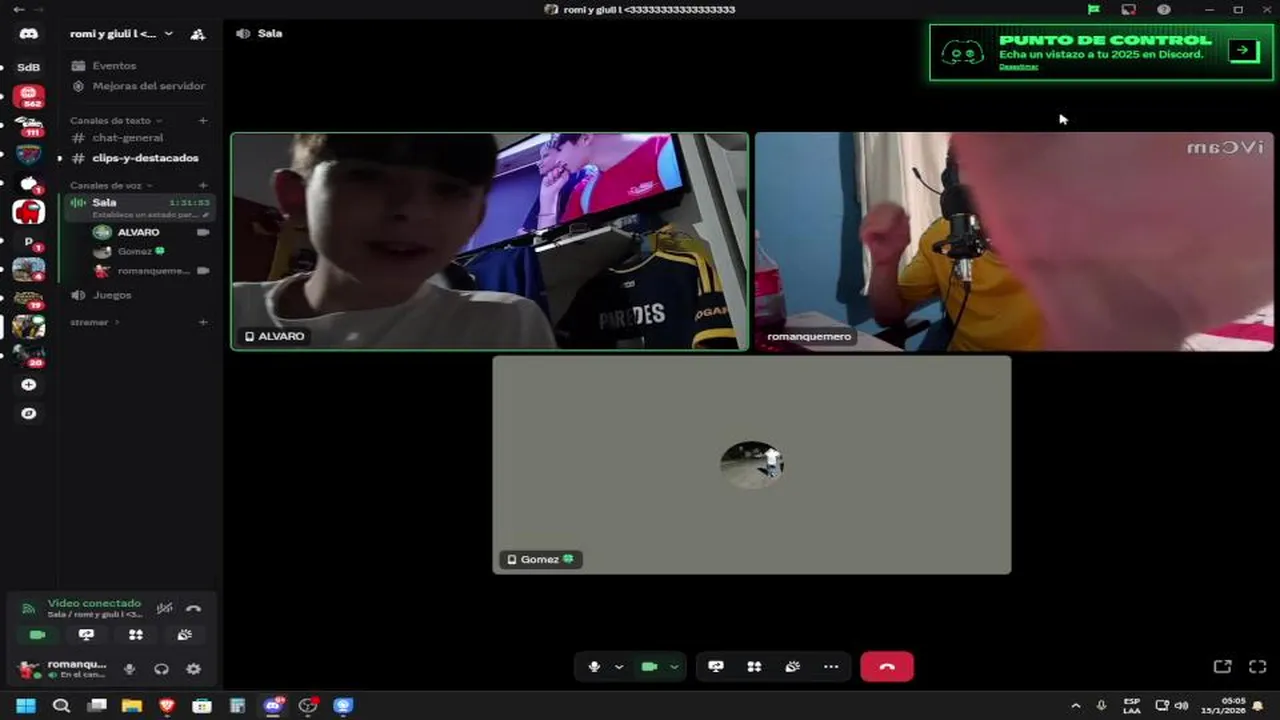Open microphone input options dropdown arrow
The image size is (1280, 720).
pos(619,667)
